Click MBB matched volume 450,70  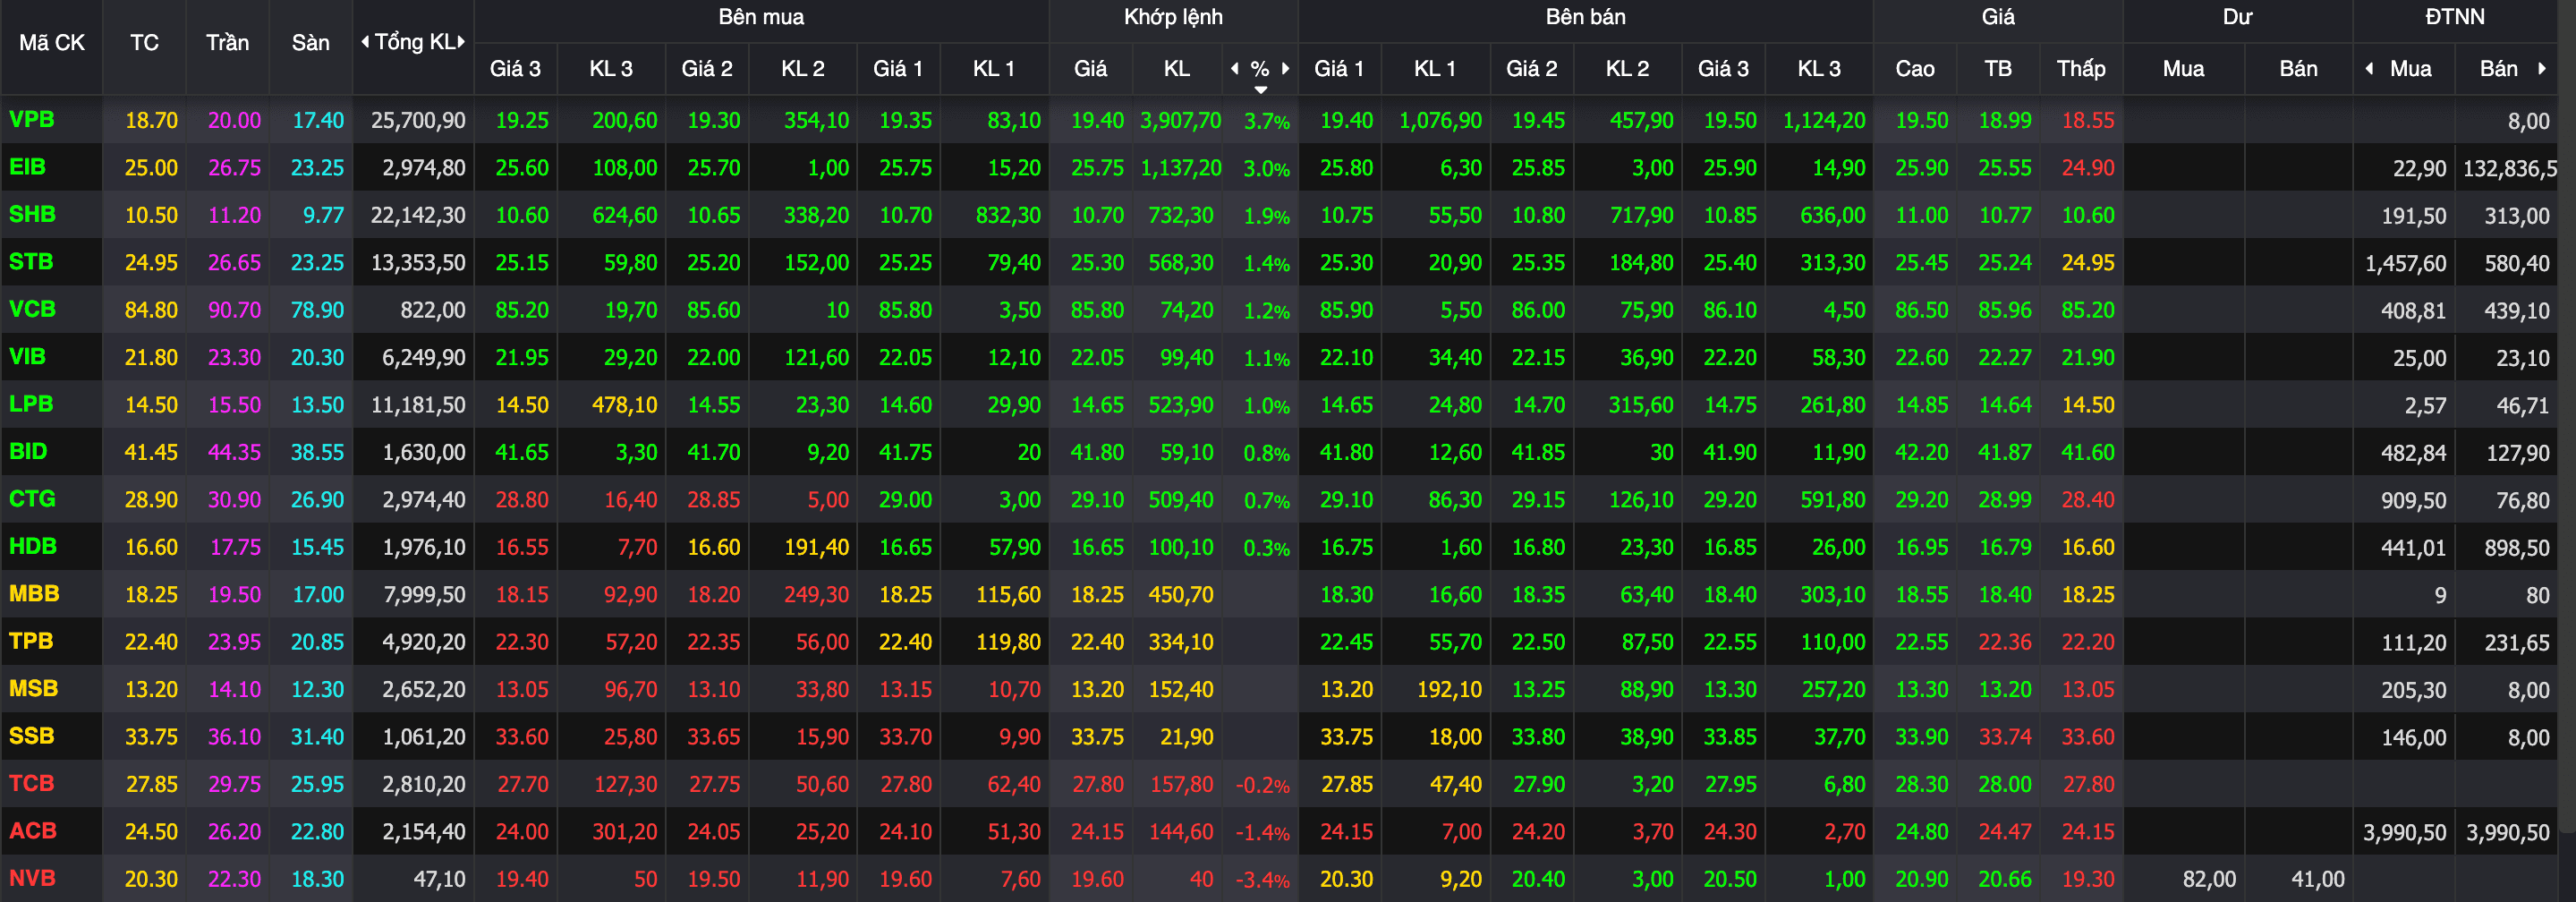1180,595
